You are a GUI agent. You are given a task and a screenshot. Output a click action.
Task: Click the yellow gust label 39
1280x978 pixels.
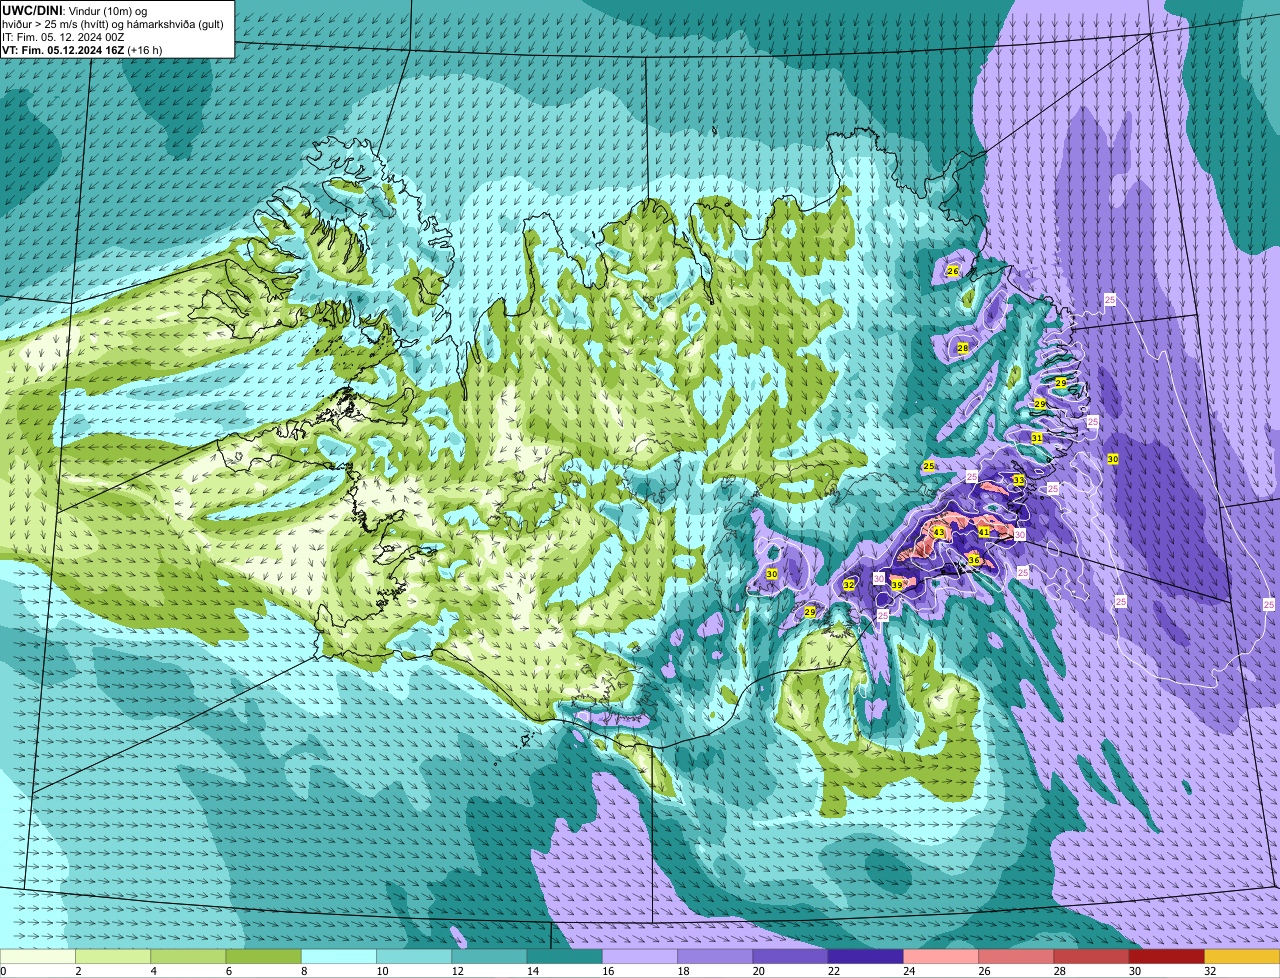click(x=897, y=585)
